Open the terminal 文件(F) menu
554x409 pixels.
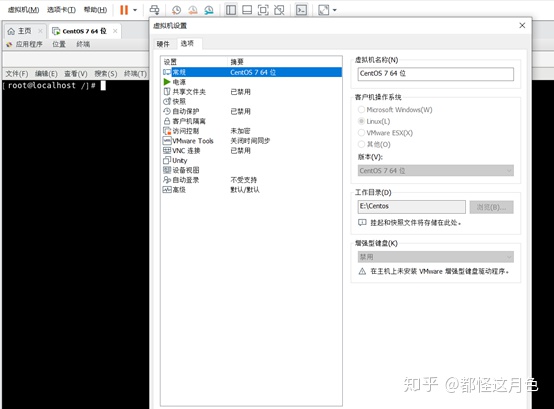click(x=17, y=73)
